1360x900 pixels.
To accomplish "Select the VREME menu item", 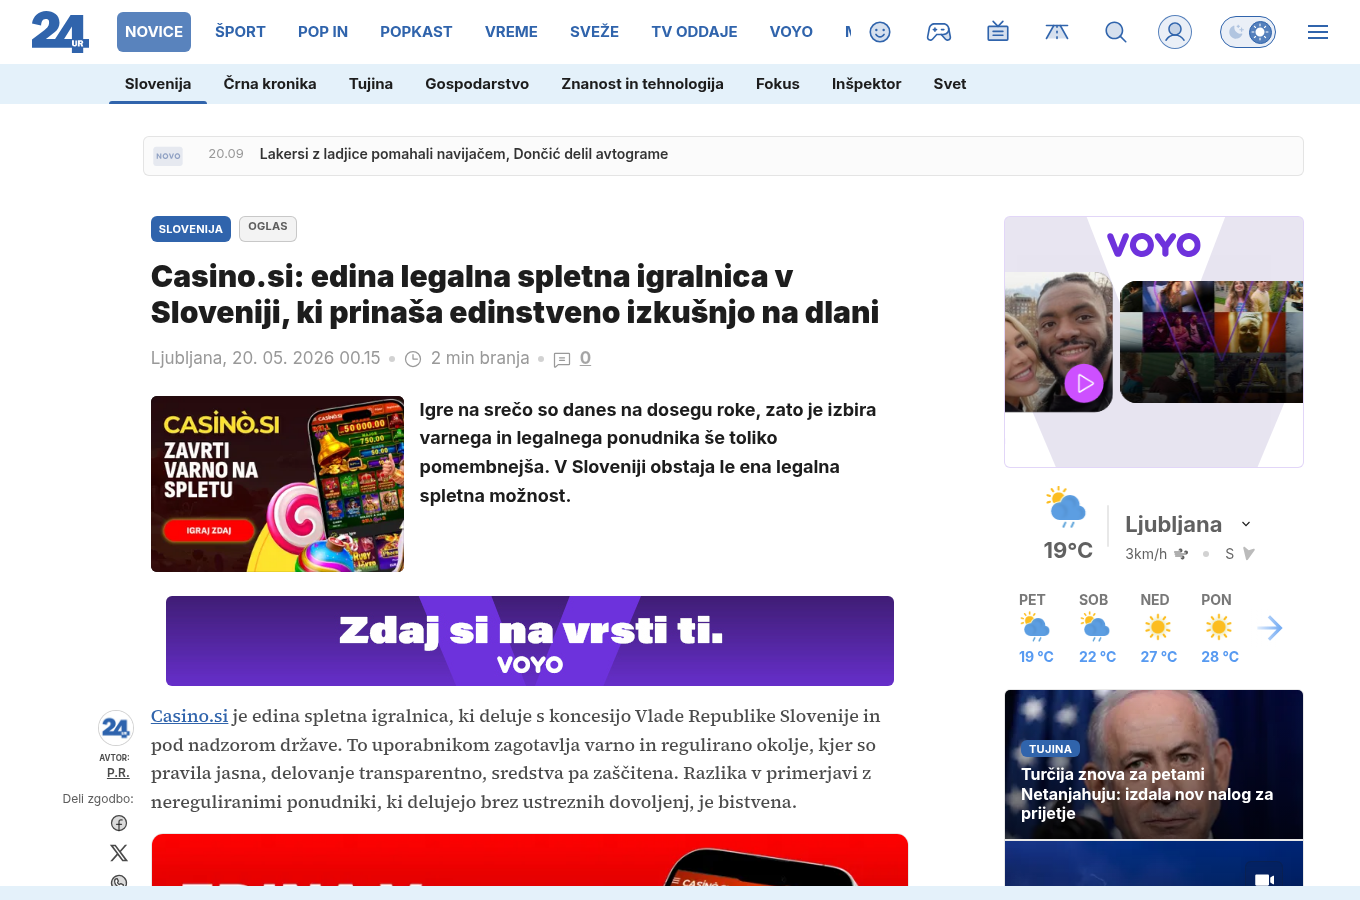I will click(x=511, y=32).
